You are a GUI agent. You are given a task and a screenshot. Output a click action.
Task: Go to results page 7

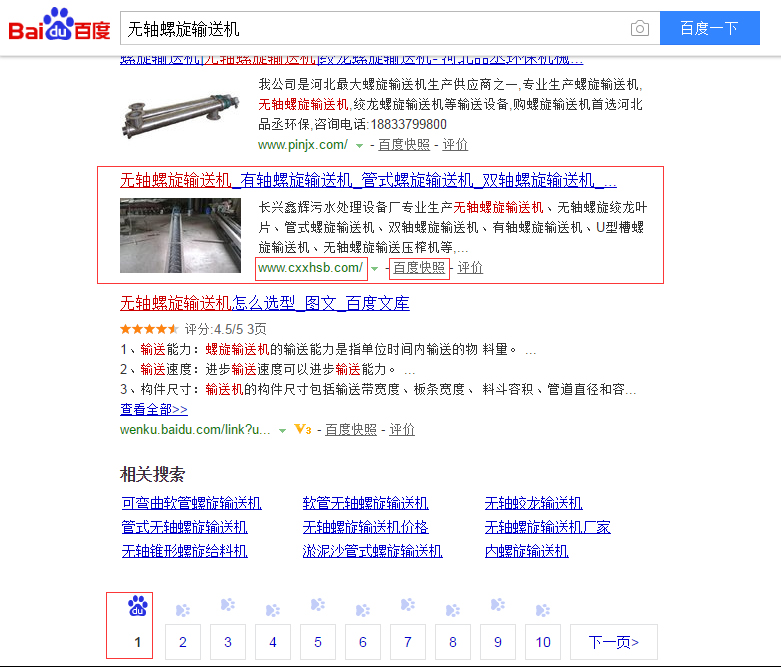pyautogui.click(x=408, y=642)
